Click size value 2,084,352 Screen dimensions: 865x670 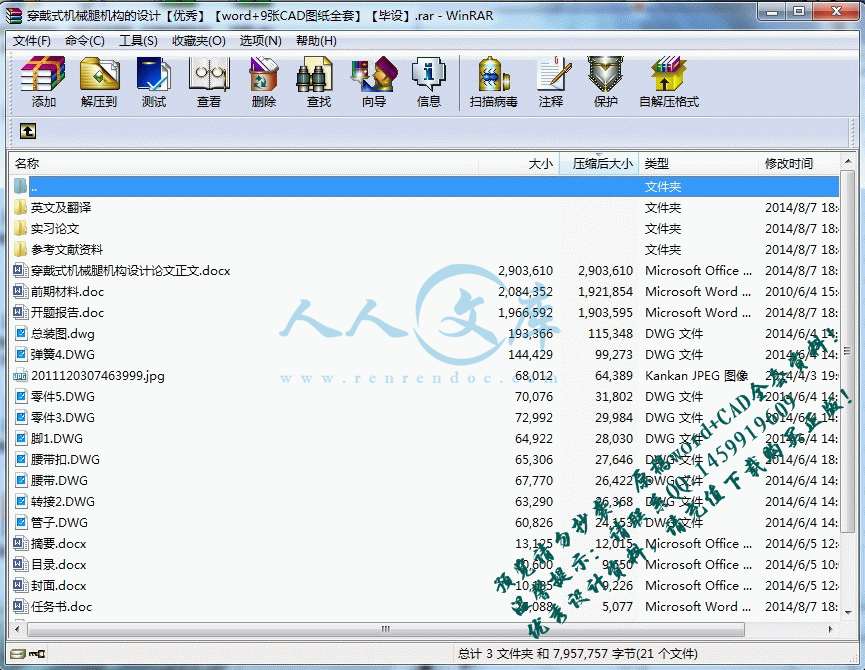(x=525, y=292)
